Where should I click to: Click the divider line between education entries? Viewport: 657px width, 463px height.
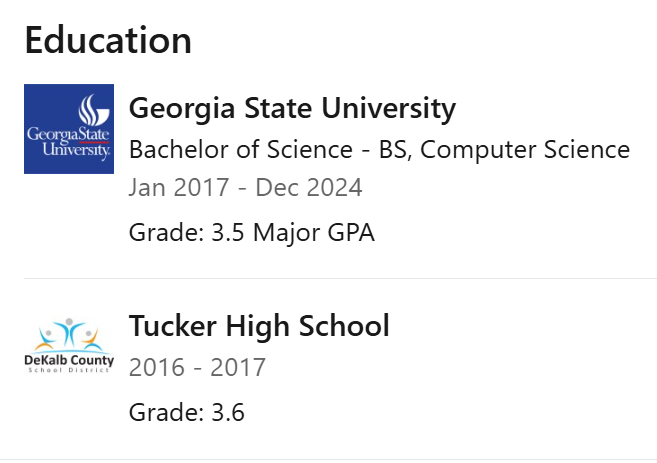(x=340, y=278)
